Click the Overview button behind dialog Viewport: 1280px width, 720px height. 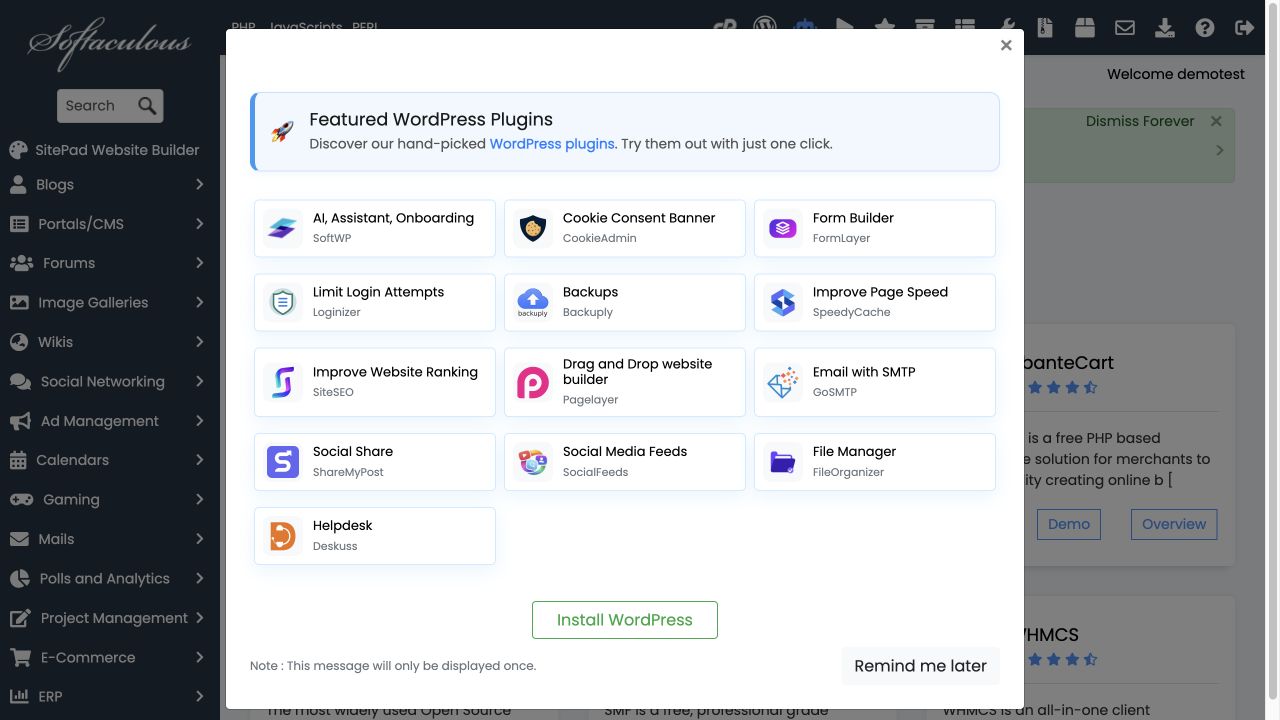1174,524
